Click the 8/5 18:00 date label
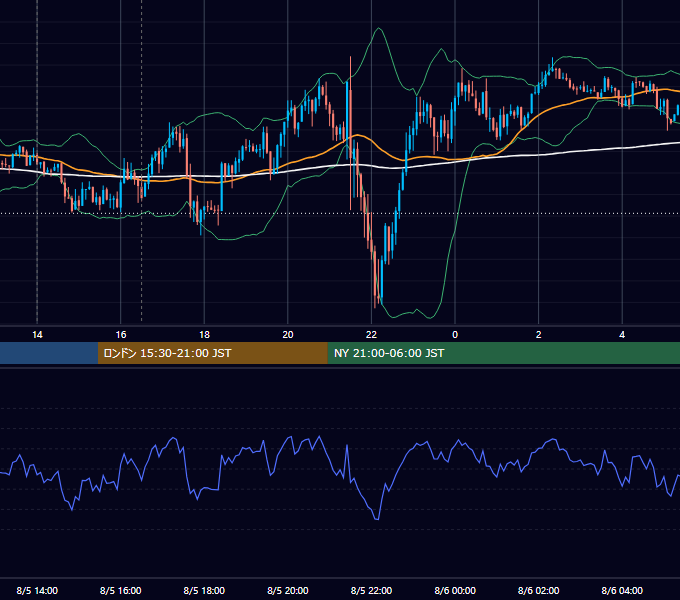This screenshot has height=600, width=680. 204,590
